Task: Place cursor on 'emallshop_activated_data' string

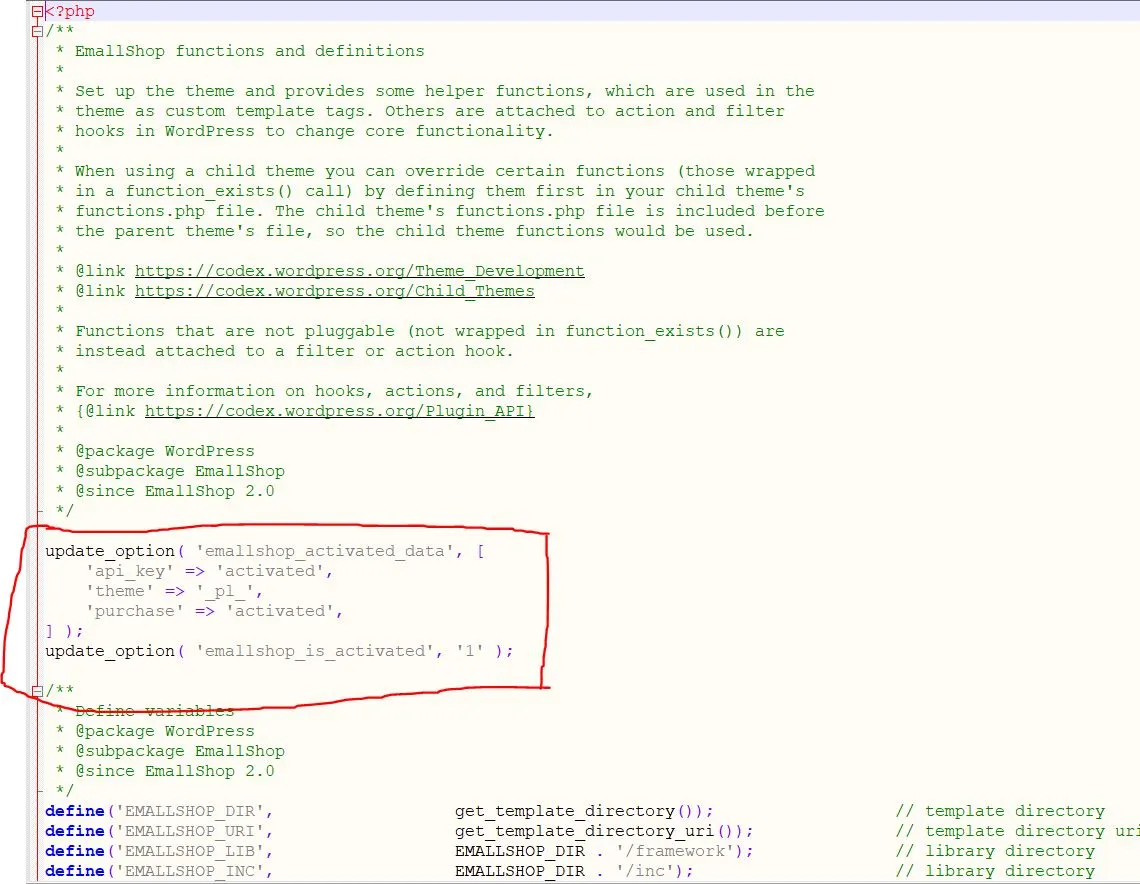Action: (320, 551)
